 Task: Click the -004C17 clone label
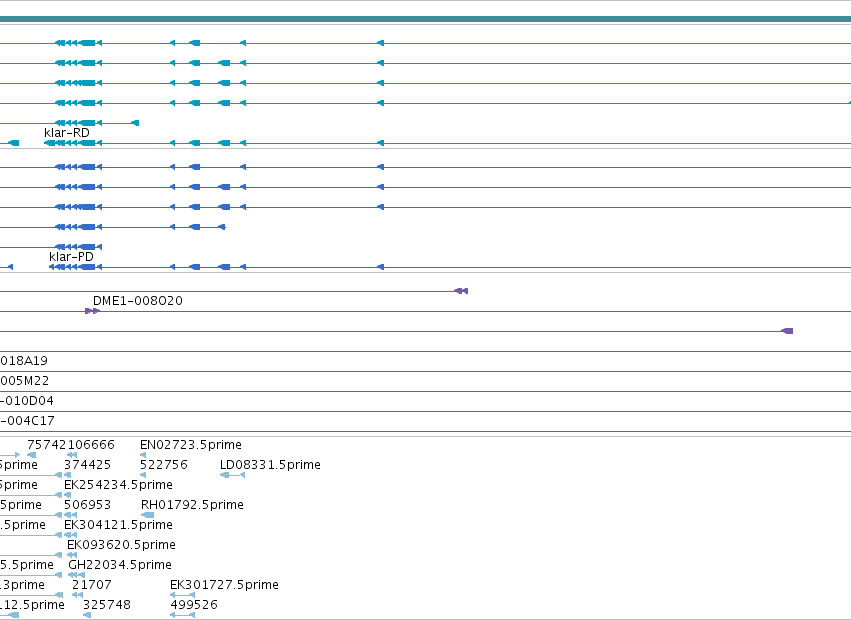tap(27, 421)
